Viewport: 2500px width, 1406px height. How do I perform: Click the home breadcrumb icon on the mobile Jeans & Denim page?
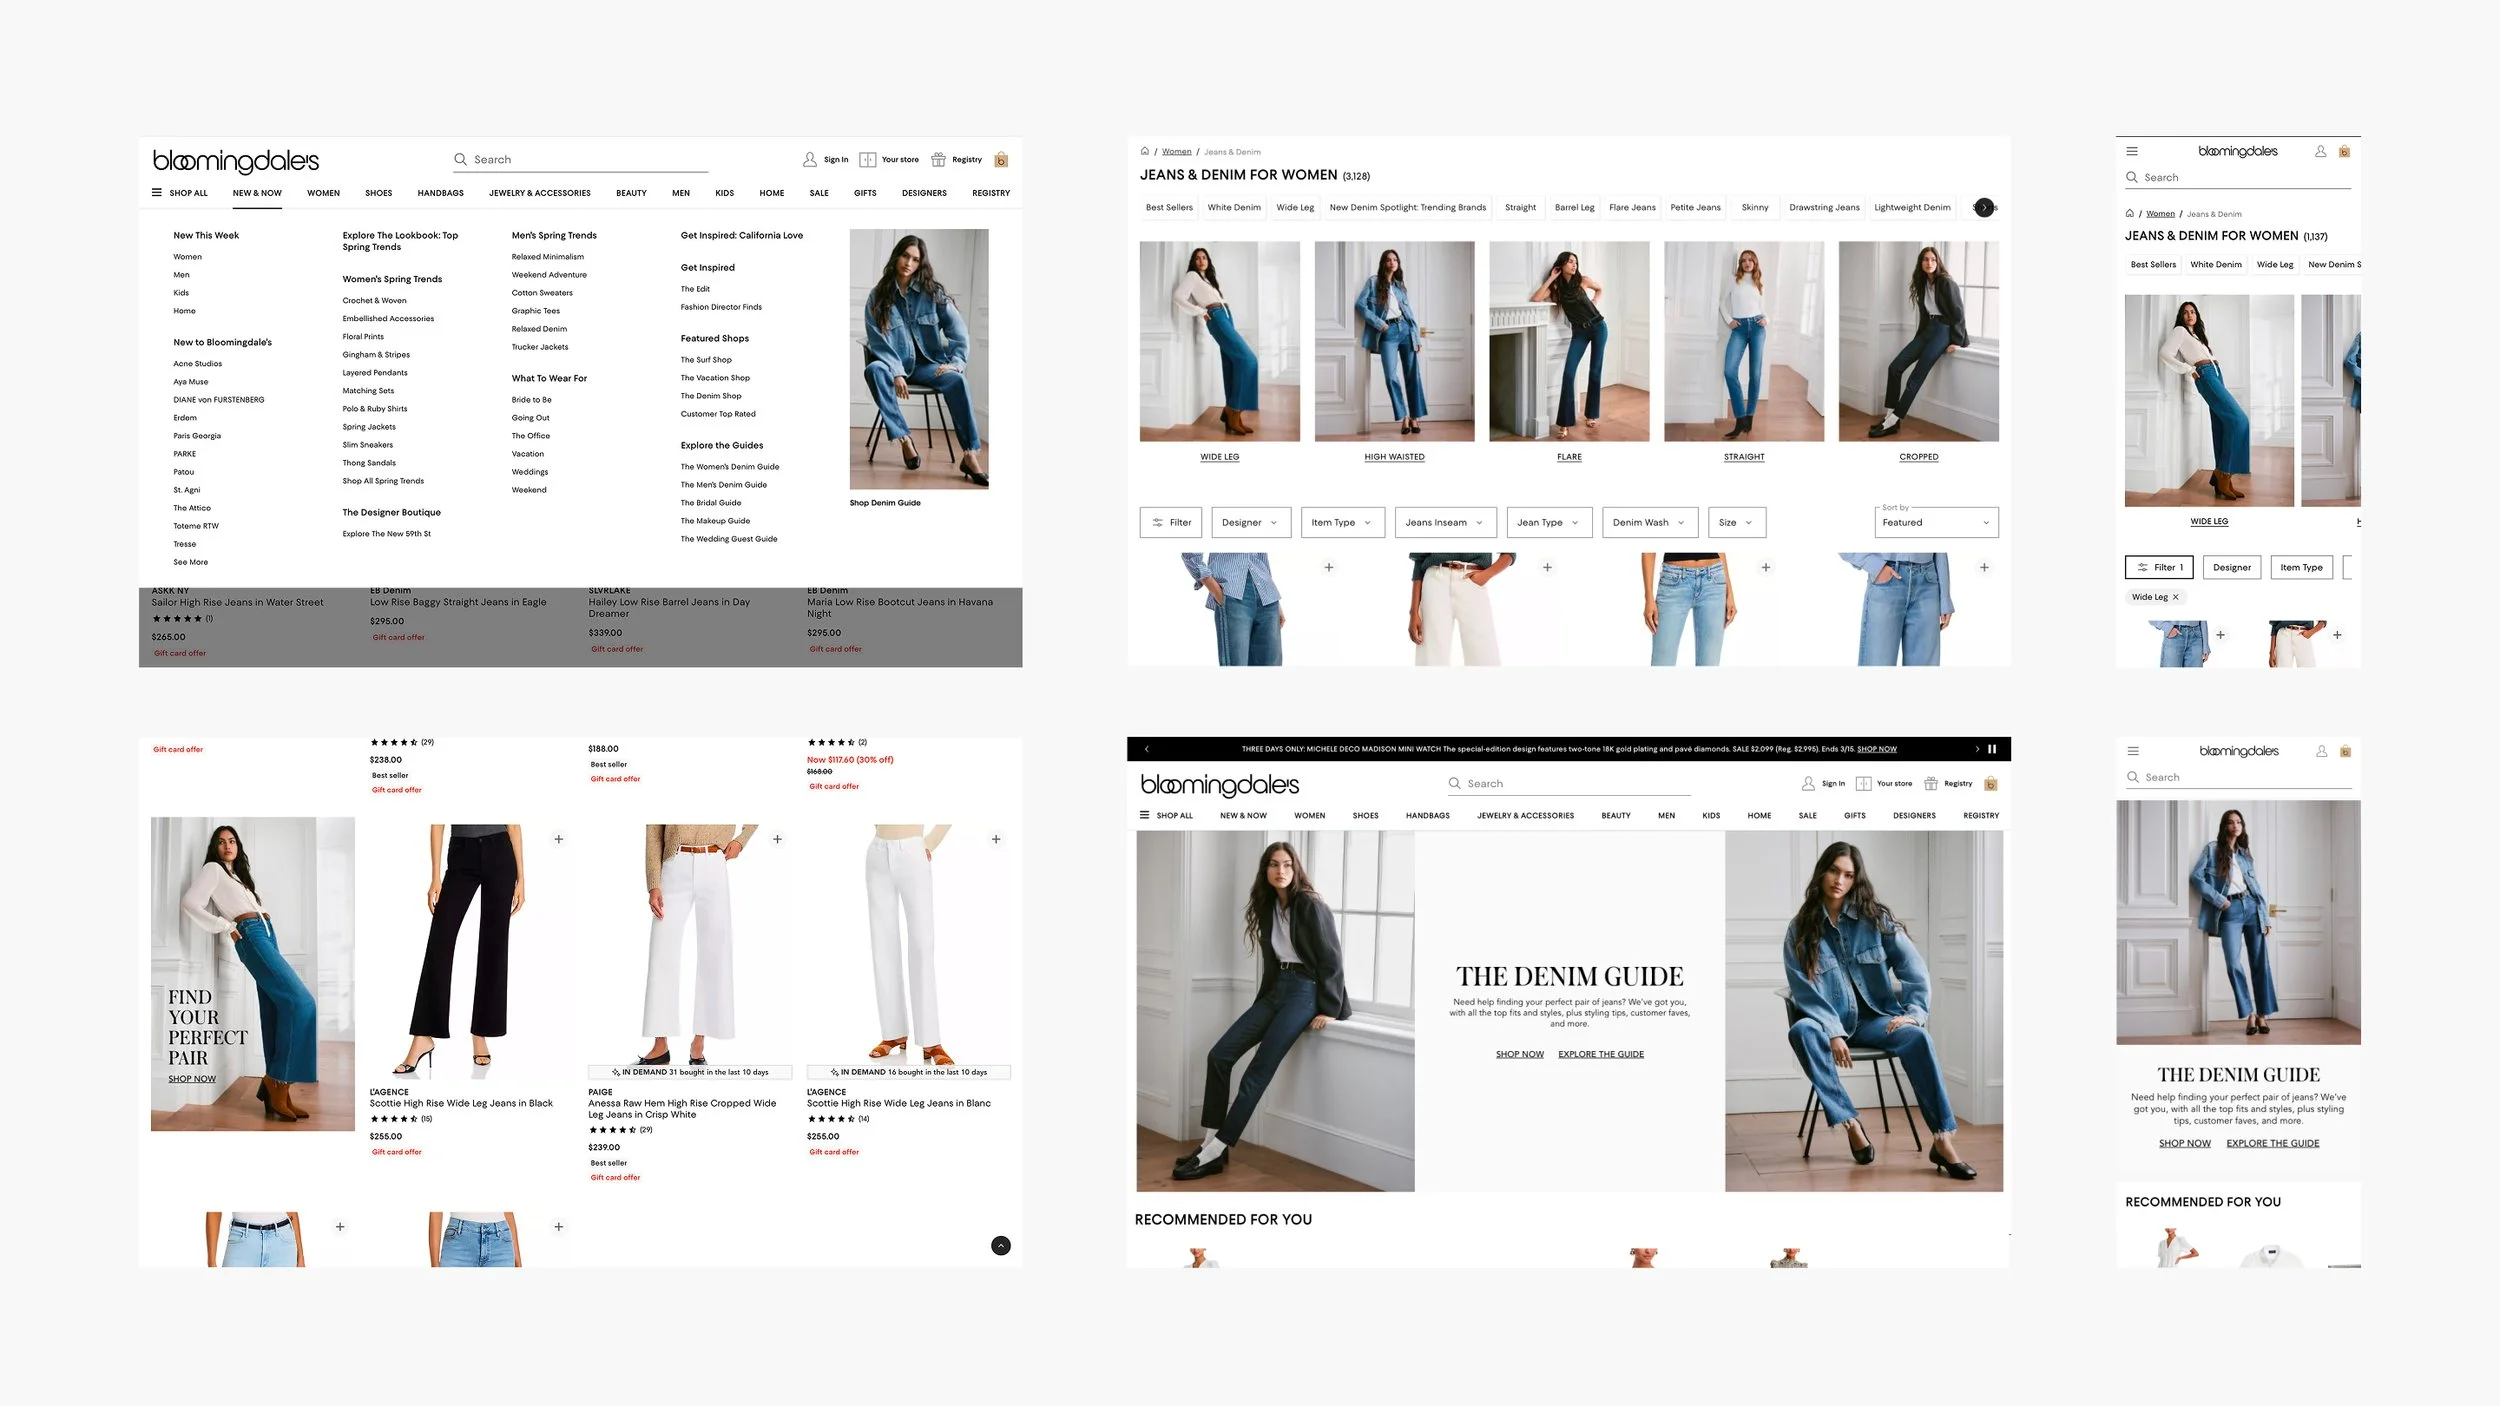[x=2130, y=214]
